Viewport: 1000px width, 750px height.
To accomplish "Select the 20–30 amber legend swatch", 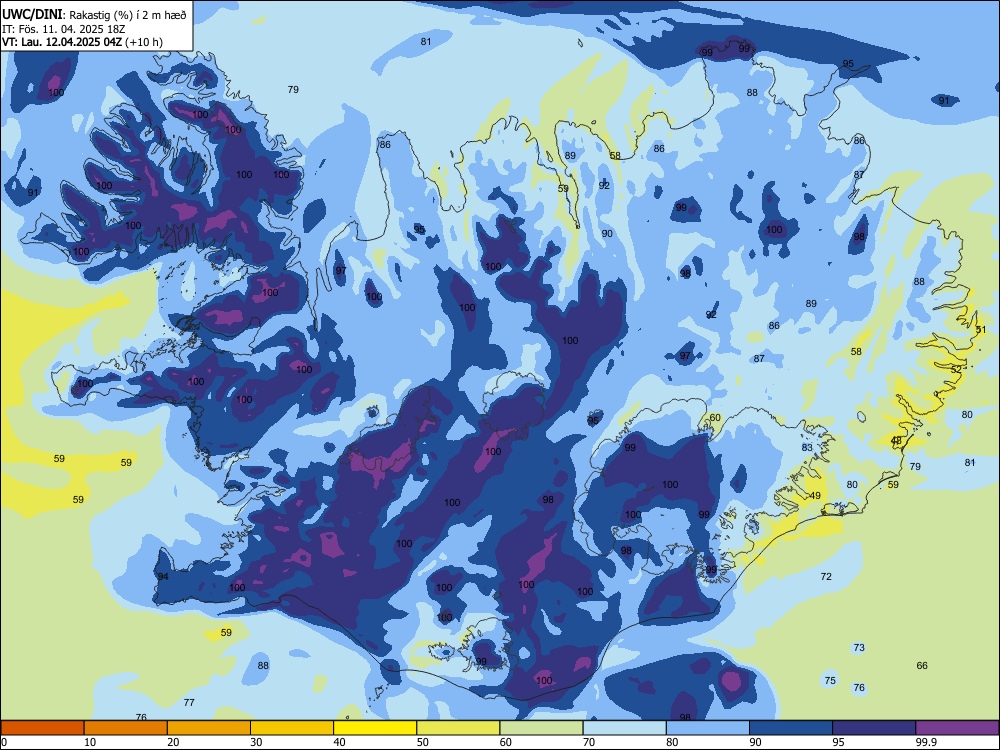I will [x=209, y=728].
